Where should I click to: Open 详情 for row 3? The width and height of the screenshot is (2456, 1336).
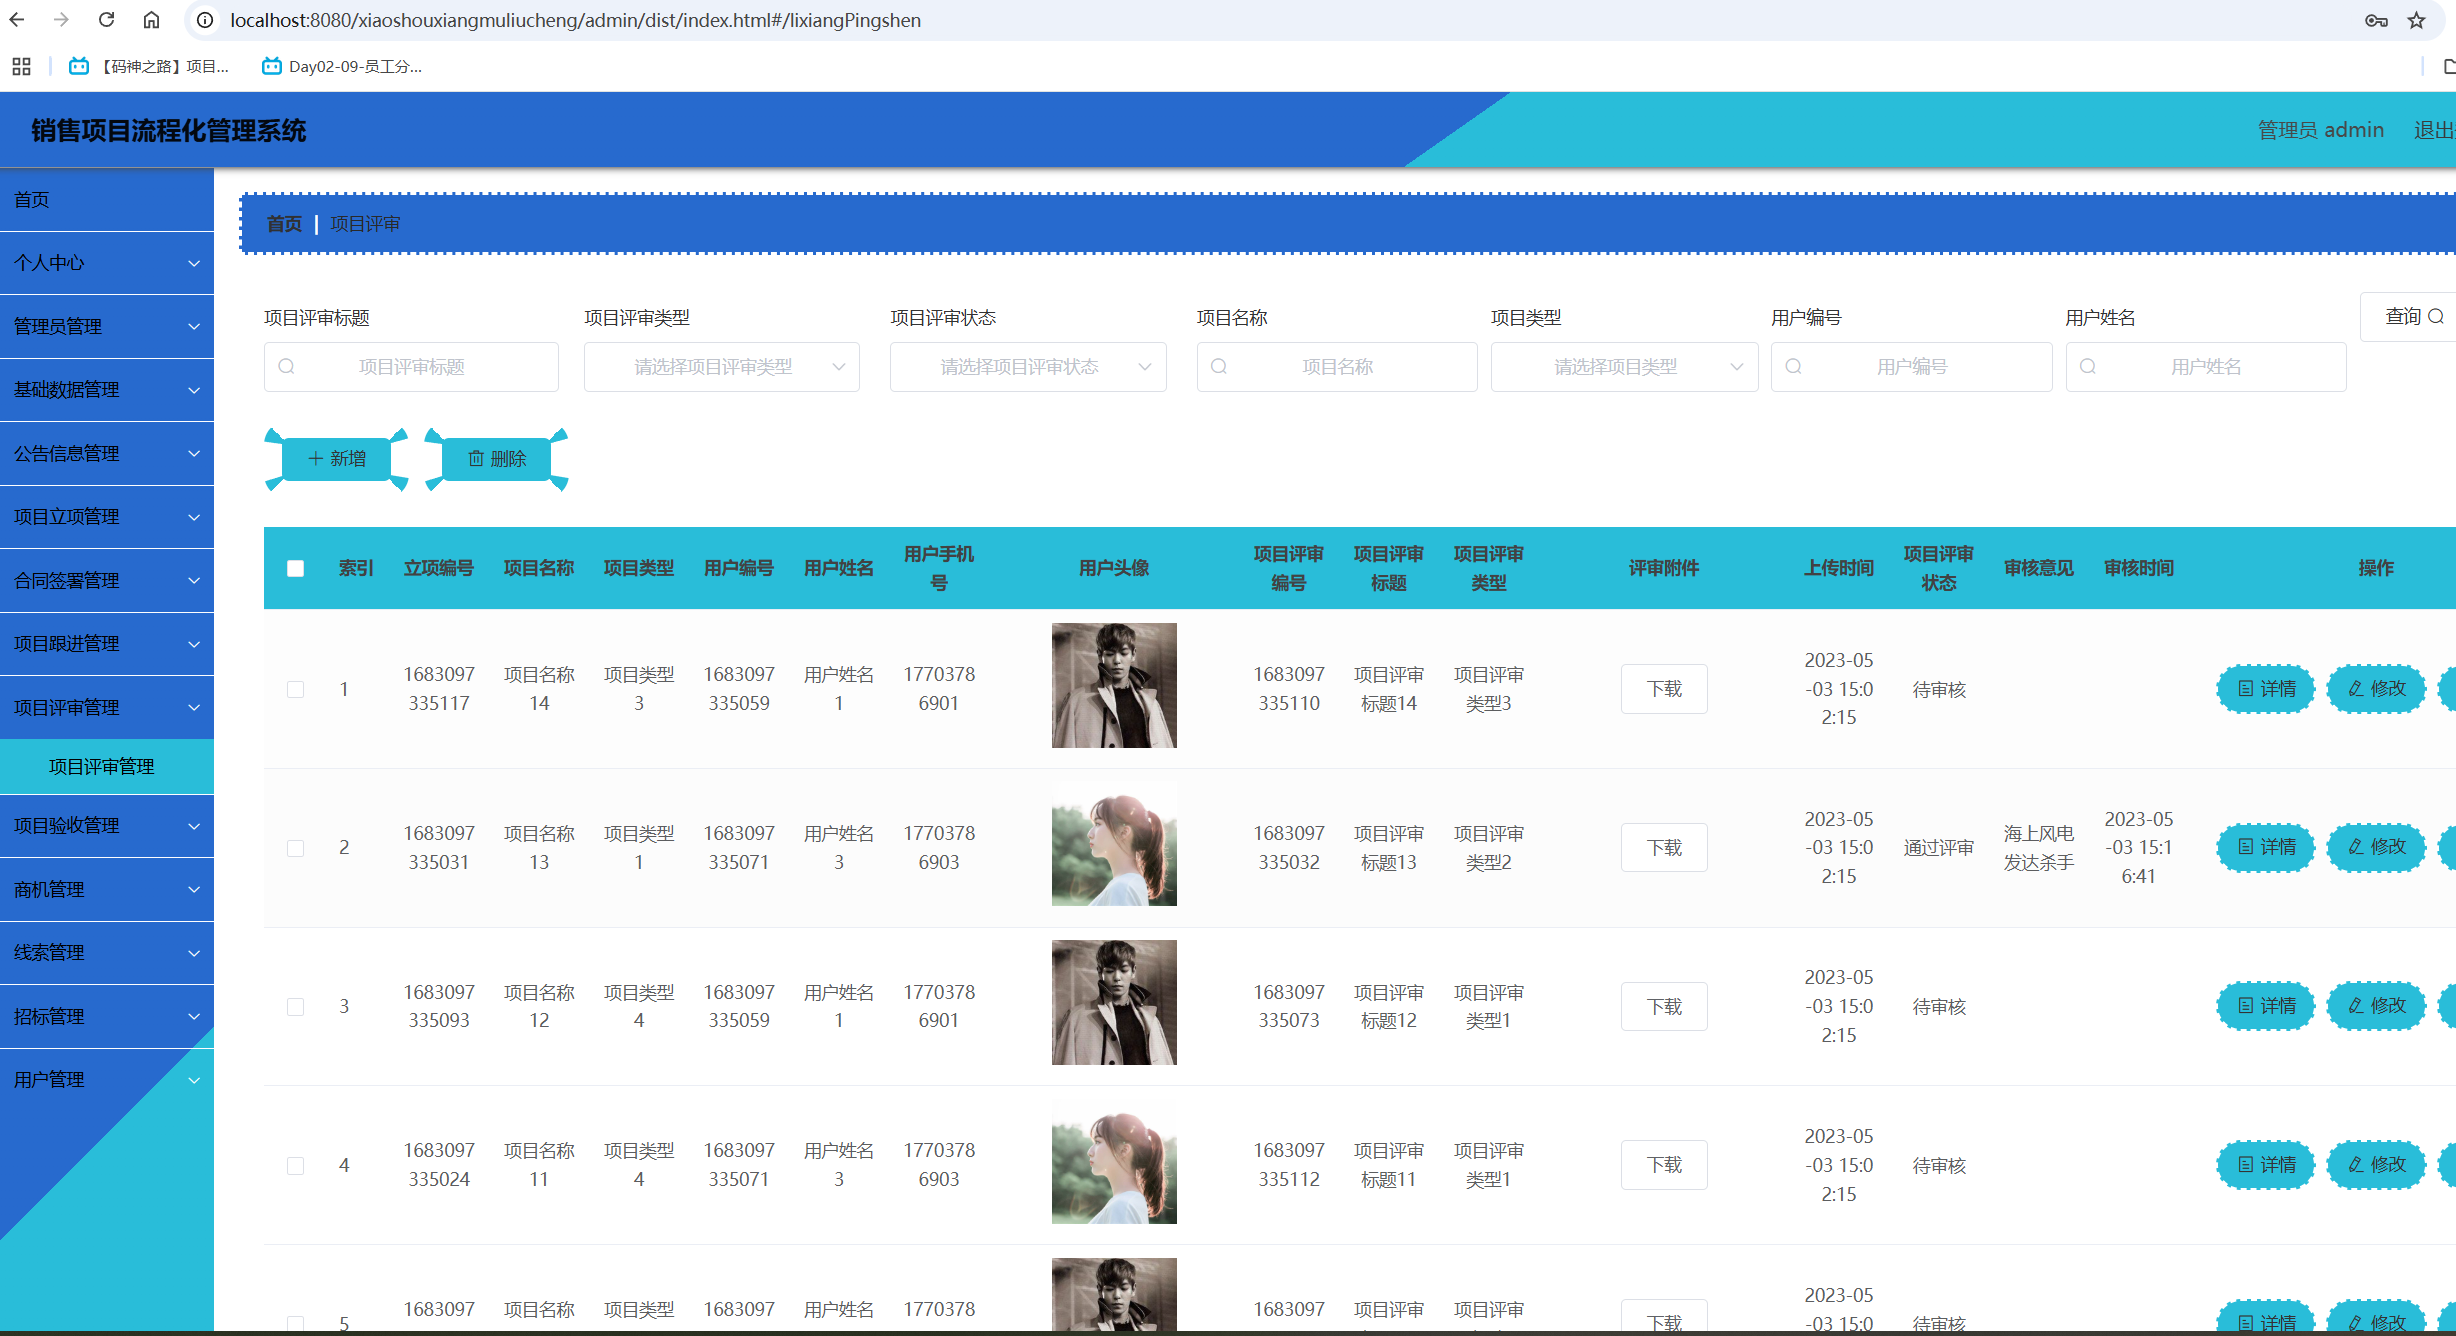pyautogui.click(x=2266, y=1006)
